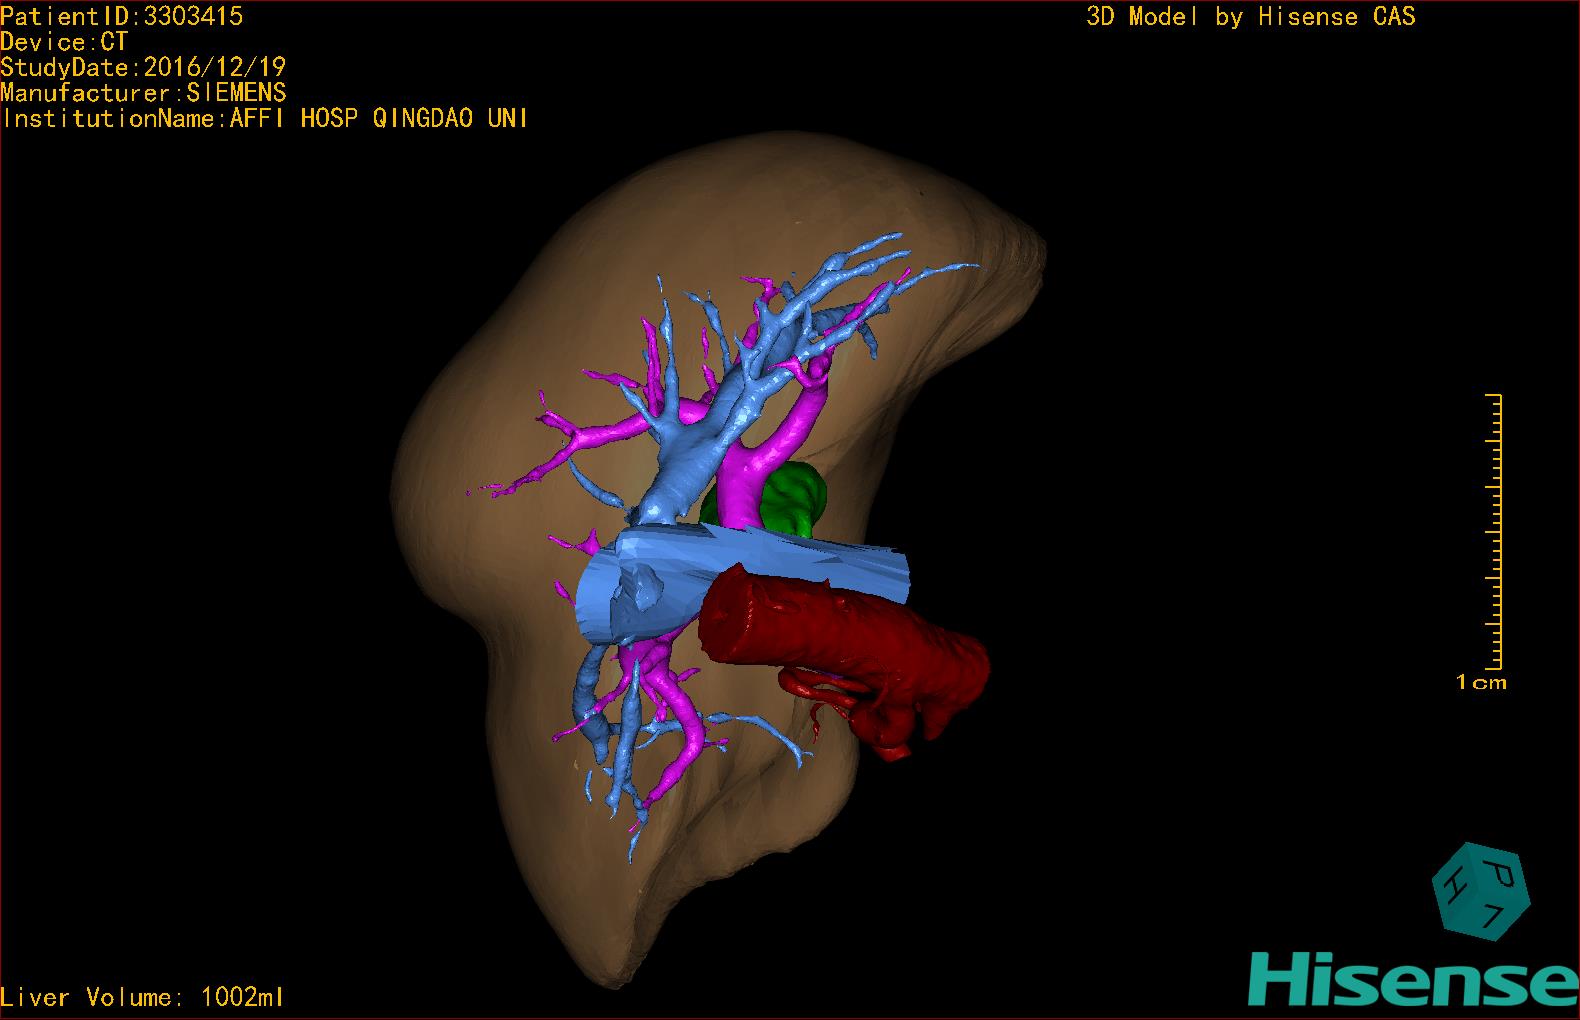Click the InstitutionName overlay text
Screen dimensions: 1580x1020
click(x=265, y=119)
